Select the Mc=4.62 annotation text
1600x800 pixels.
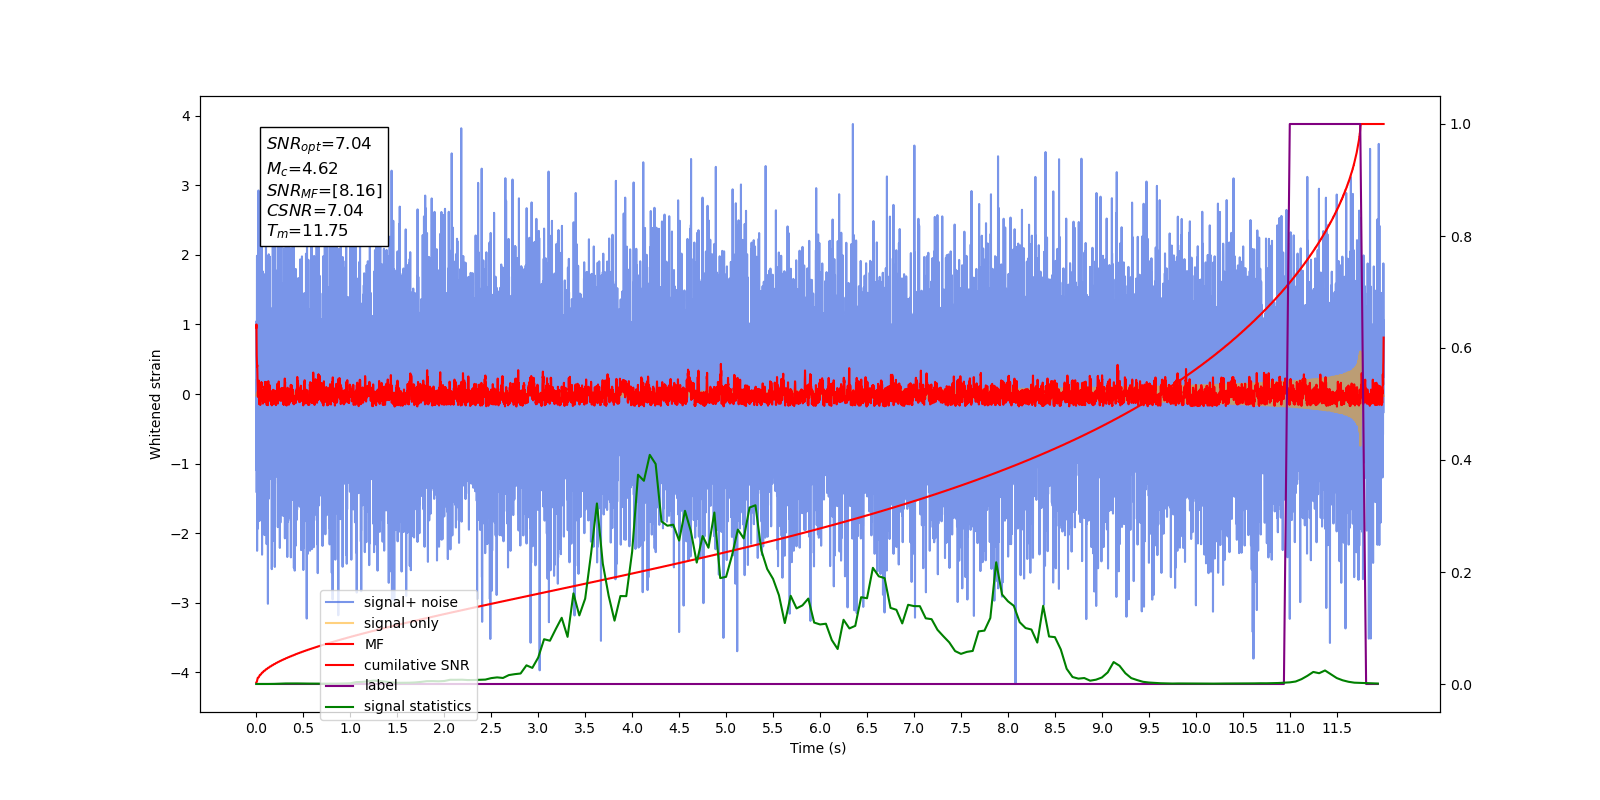[x=302, y=169]
